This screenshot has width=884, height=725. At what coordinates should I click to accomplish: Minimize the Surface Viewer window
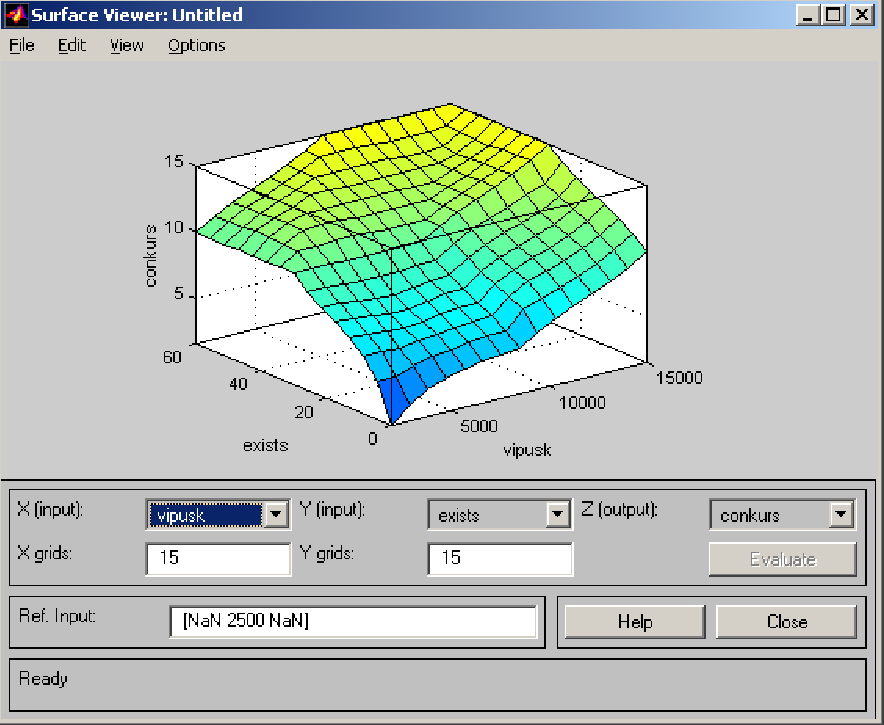(x=809, y=15)
